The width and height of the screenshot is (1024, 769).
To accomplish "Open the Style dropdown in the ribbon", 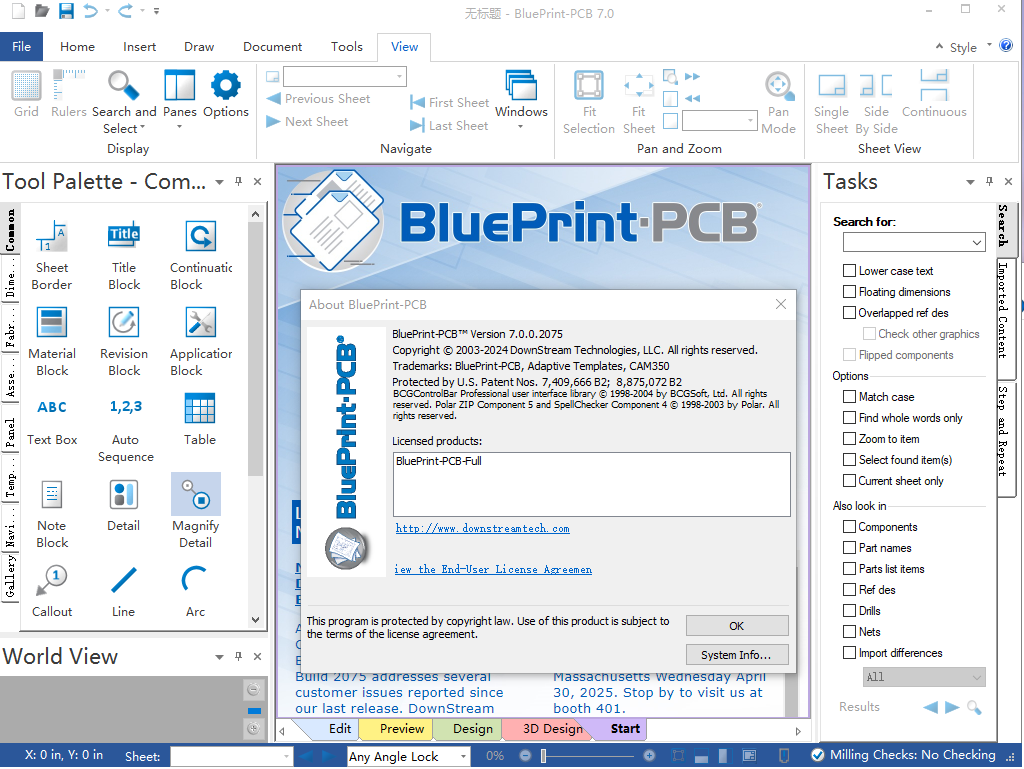I will coord(966,47).
